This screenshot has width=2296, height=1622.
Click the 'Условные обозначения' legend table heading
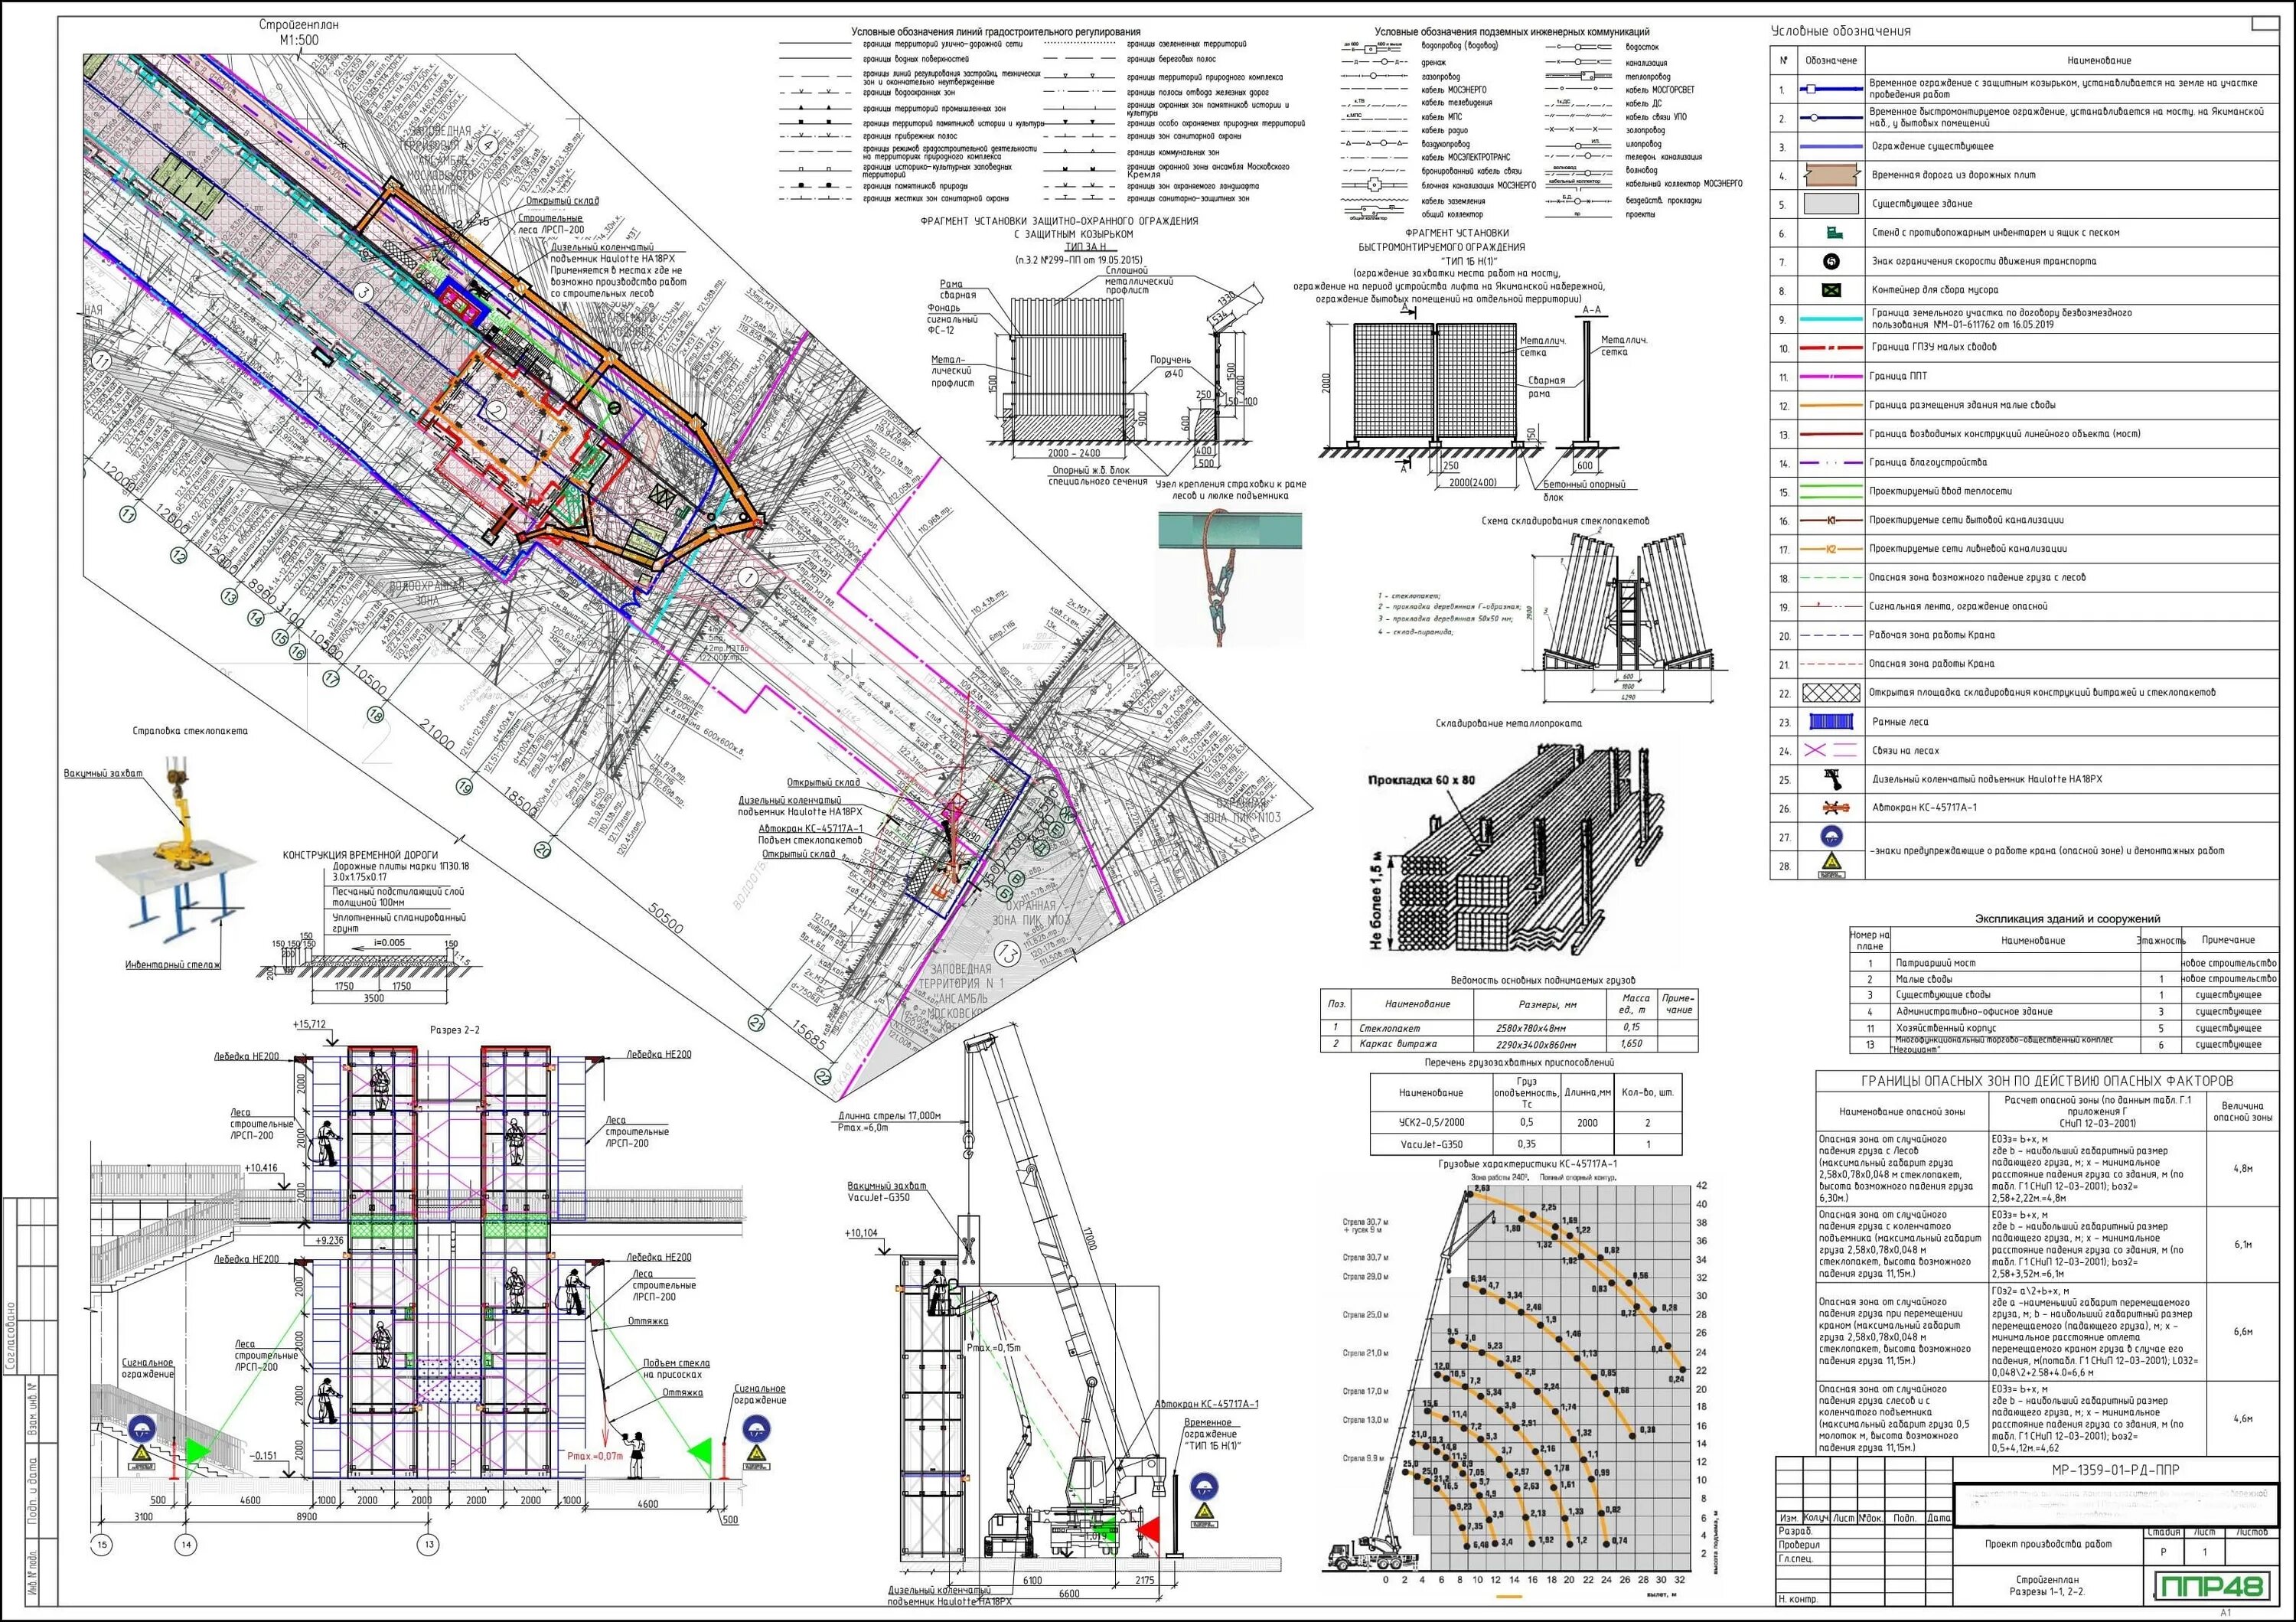tap(1841, 31)
